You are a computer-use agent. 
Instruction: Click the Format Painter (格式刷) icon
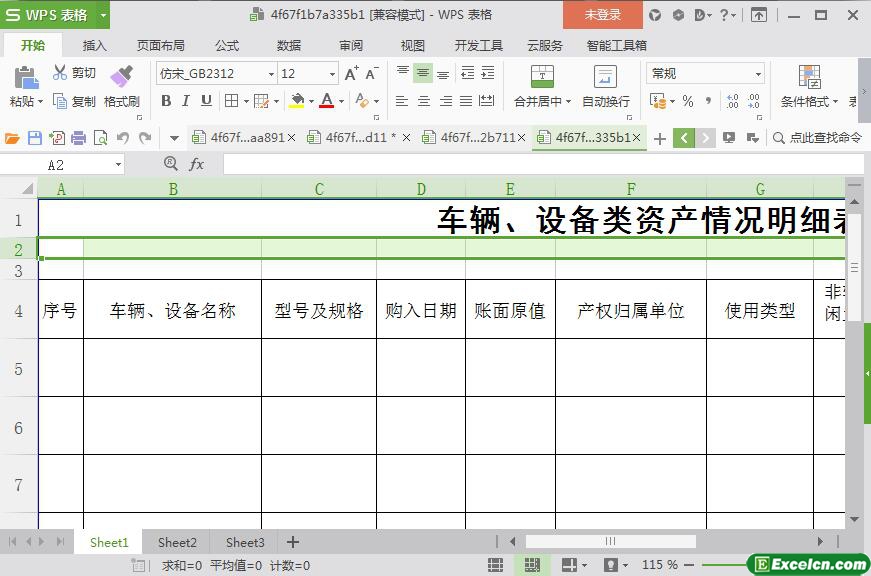tap(121, 76)
